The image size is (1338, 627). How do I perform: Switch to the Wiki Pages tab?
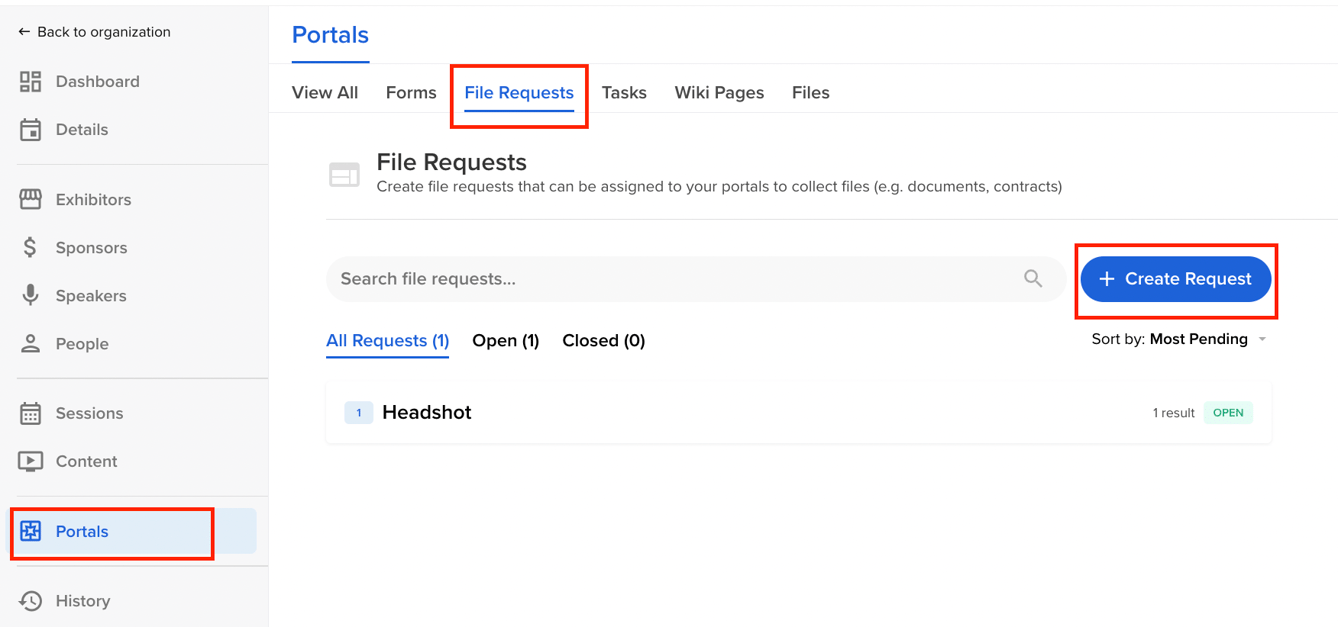tap(719, 92)
